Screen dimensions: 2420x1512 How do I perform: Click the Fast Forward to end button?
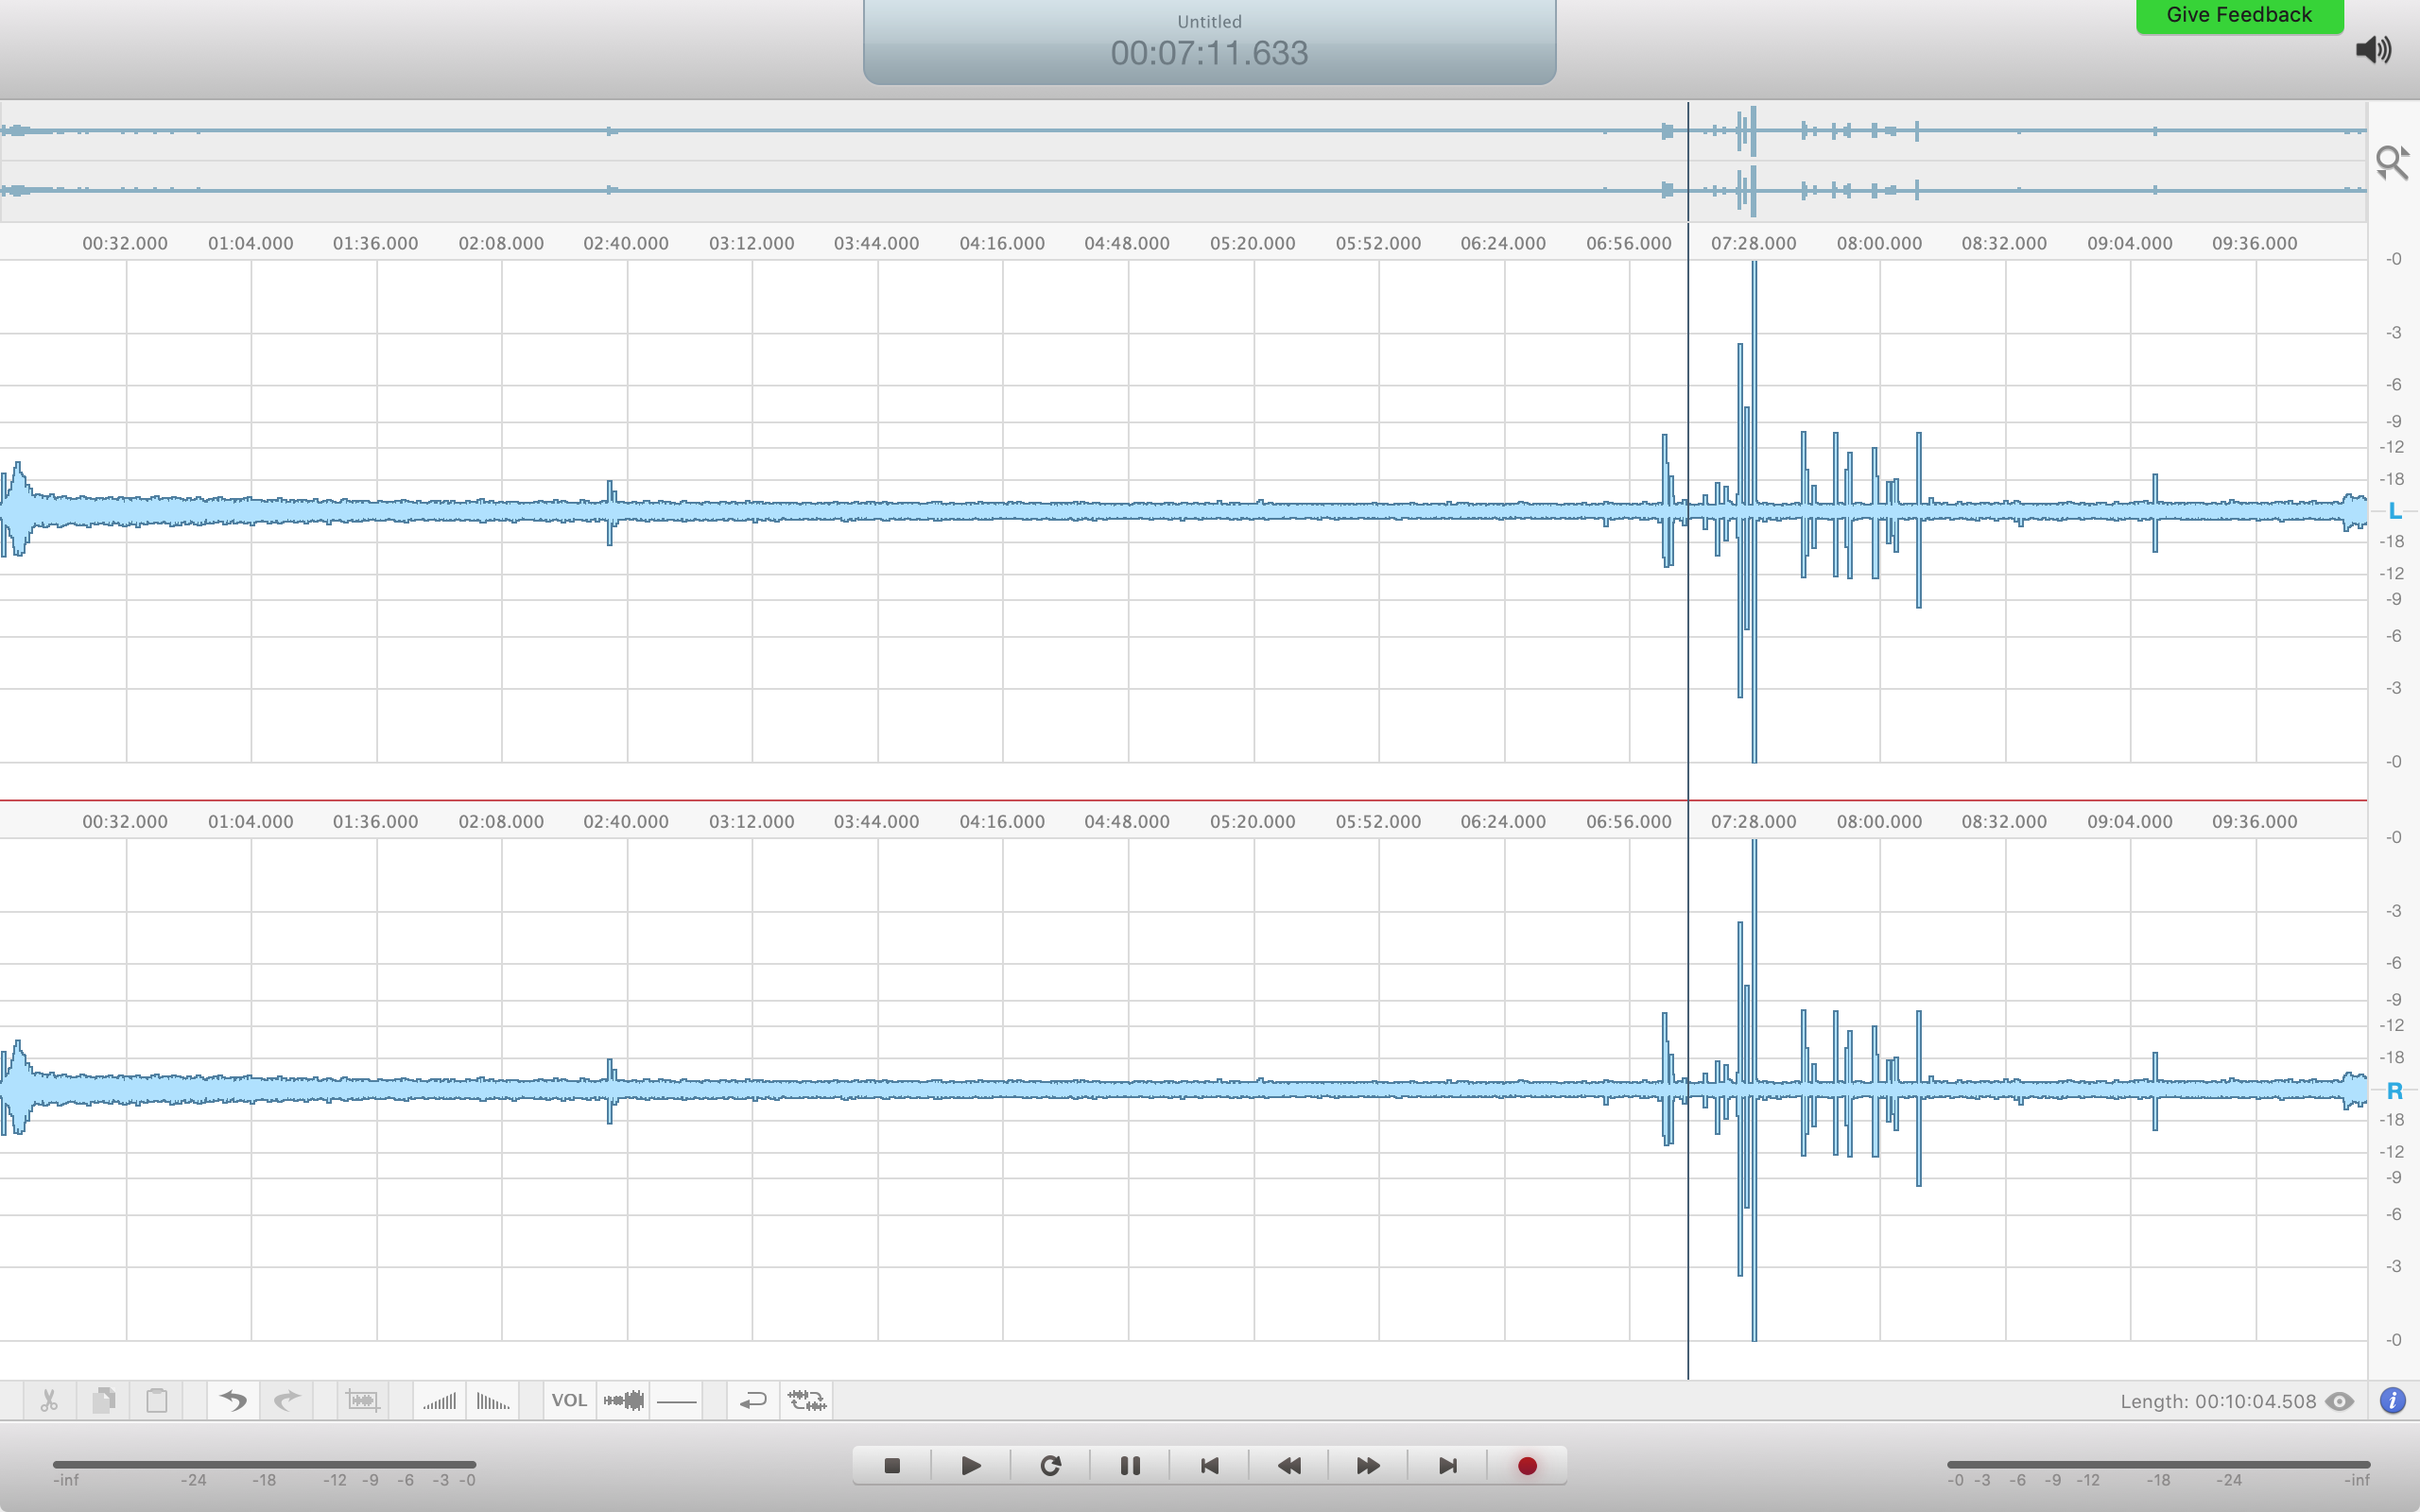coord(1444,1463)
